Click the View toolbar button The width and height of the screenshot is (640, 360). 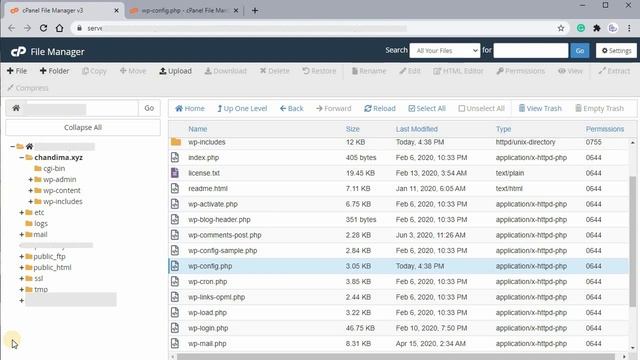click(x=570, y=71)
